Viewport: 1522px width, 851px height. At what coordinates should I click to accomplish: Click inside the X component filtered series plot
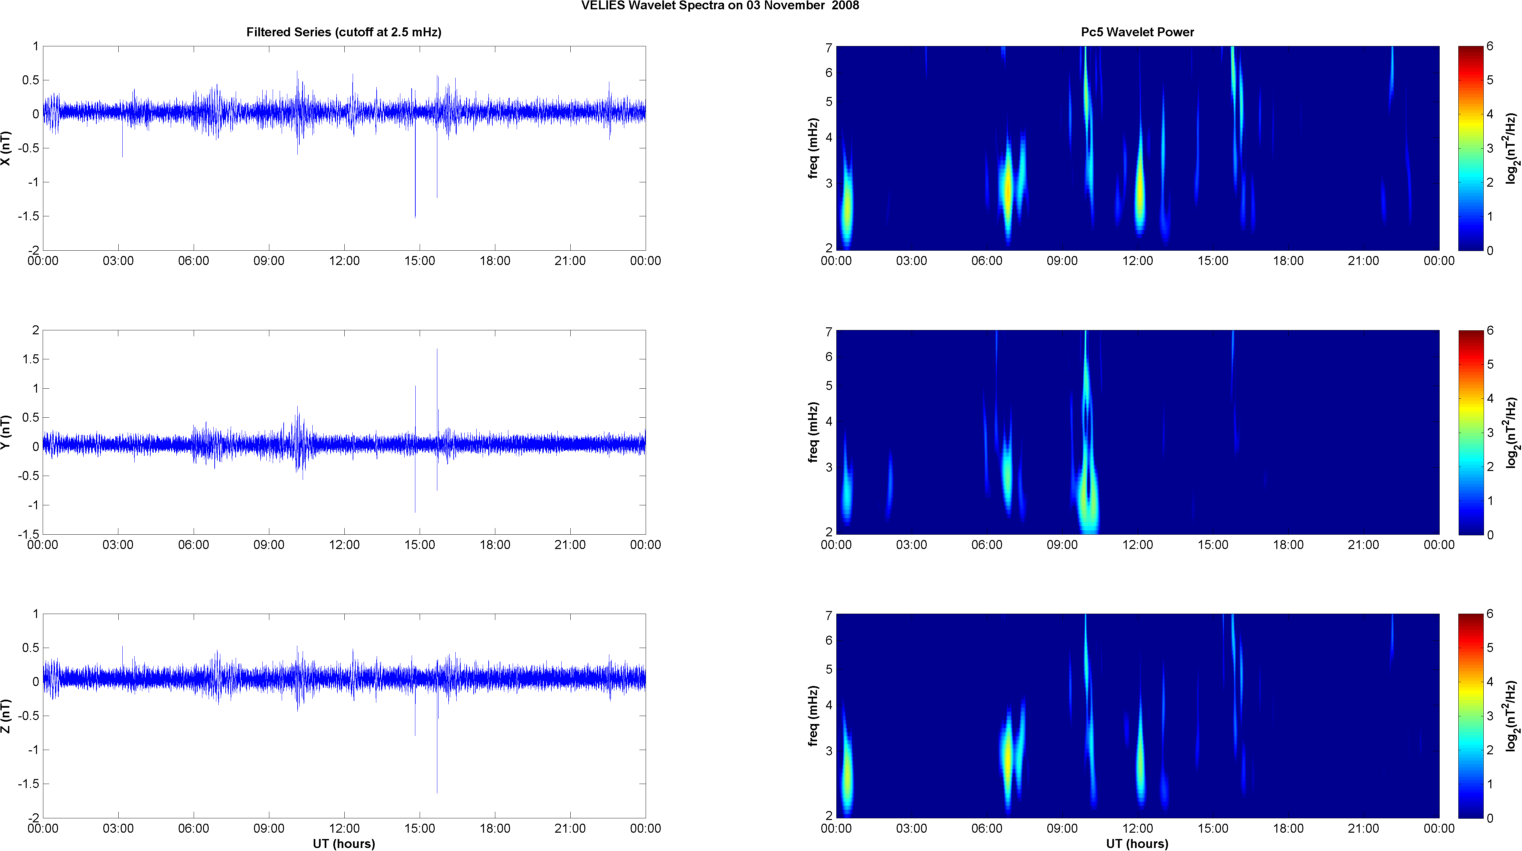344,148
